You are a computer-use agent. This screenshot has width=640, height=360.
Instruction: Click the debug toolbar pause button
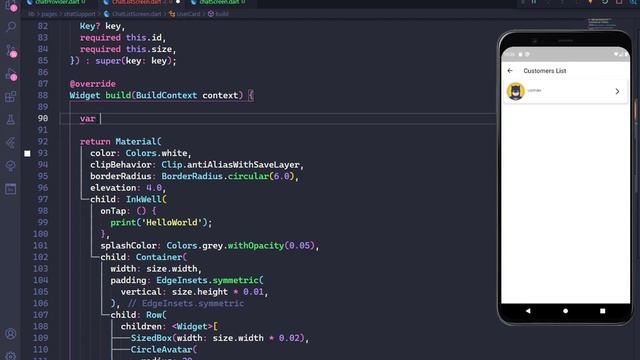[x=534, y=2]
